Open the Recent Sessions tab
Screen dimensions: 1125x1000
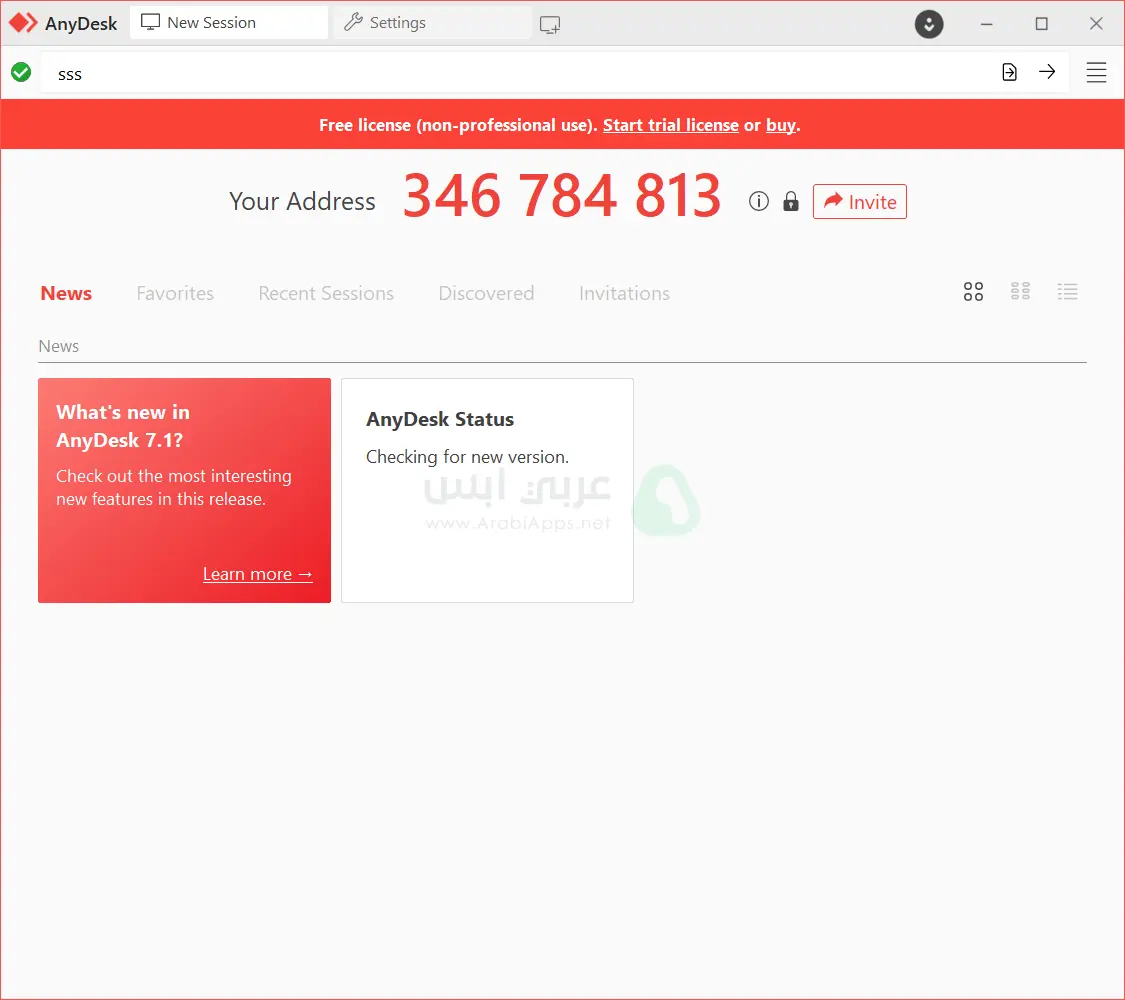[326, 293]
